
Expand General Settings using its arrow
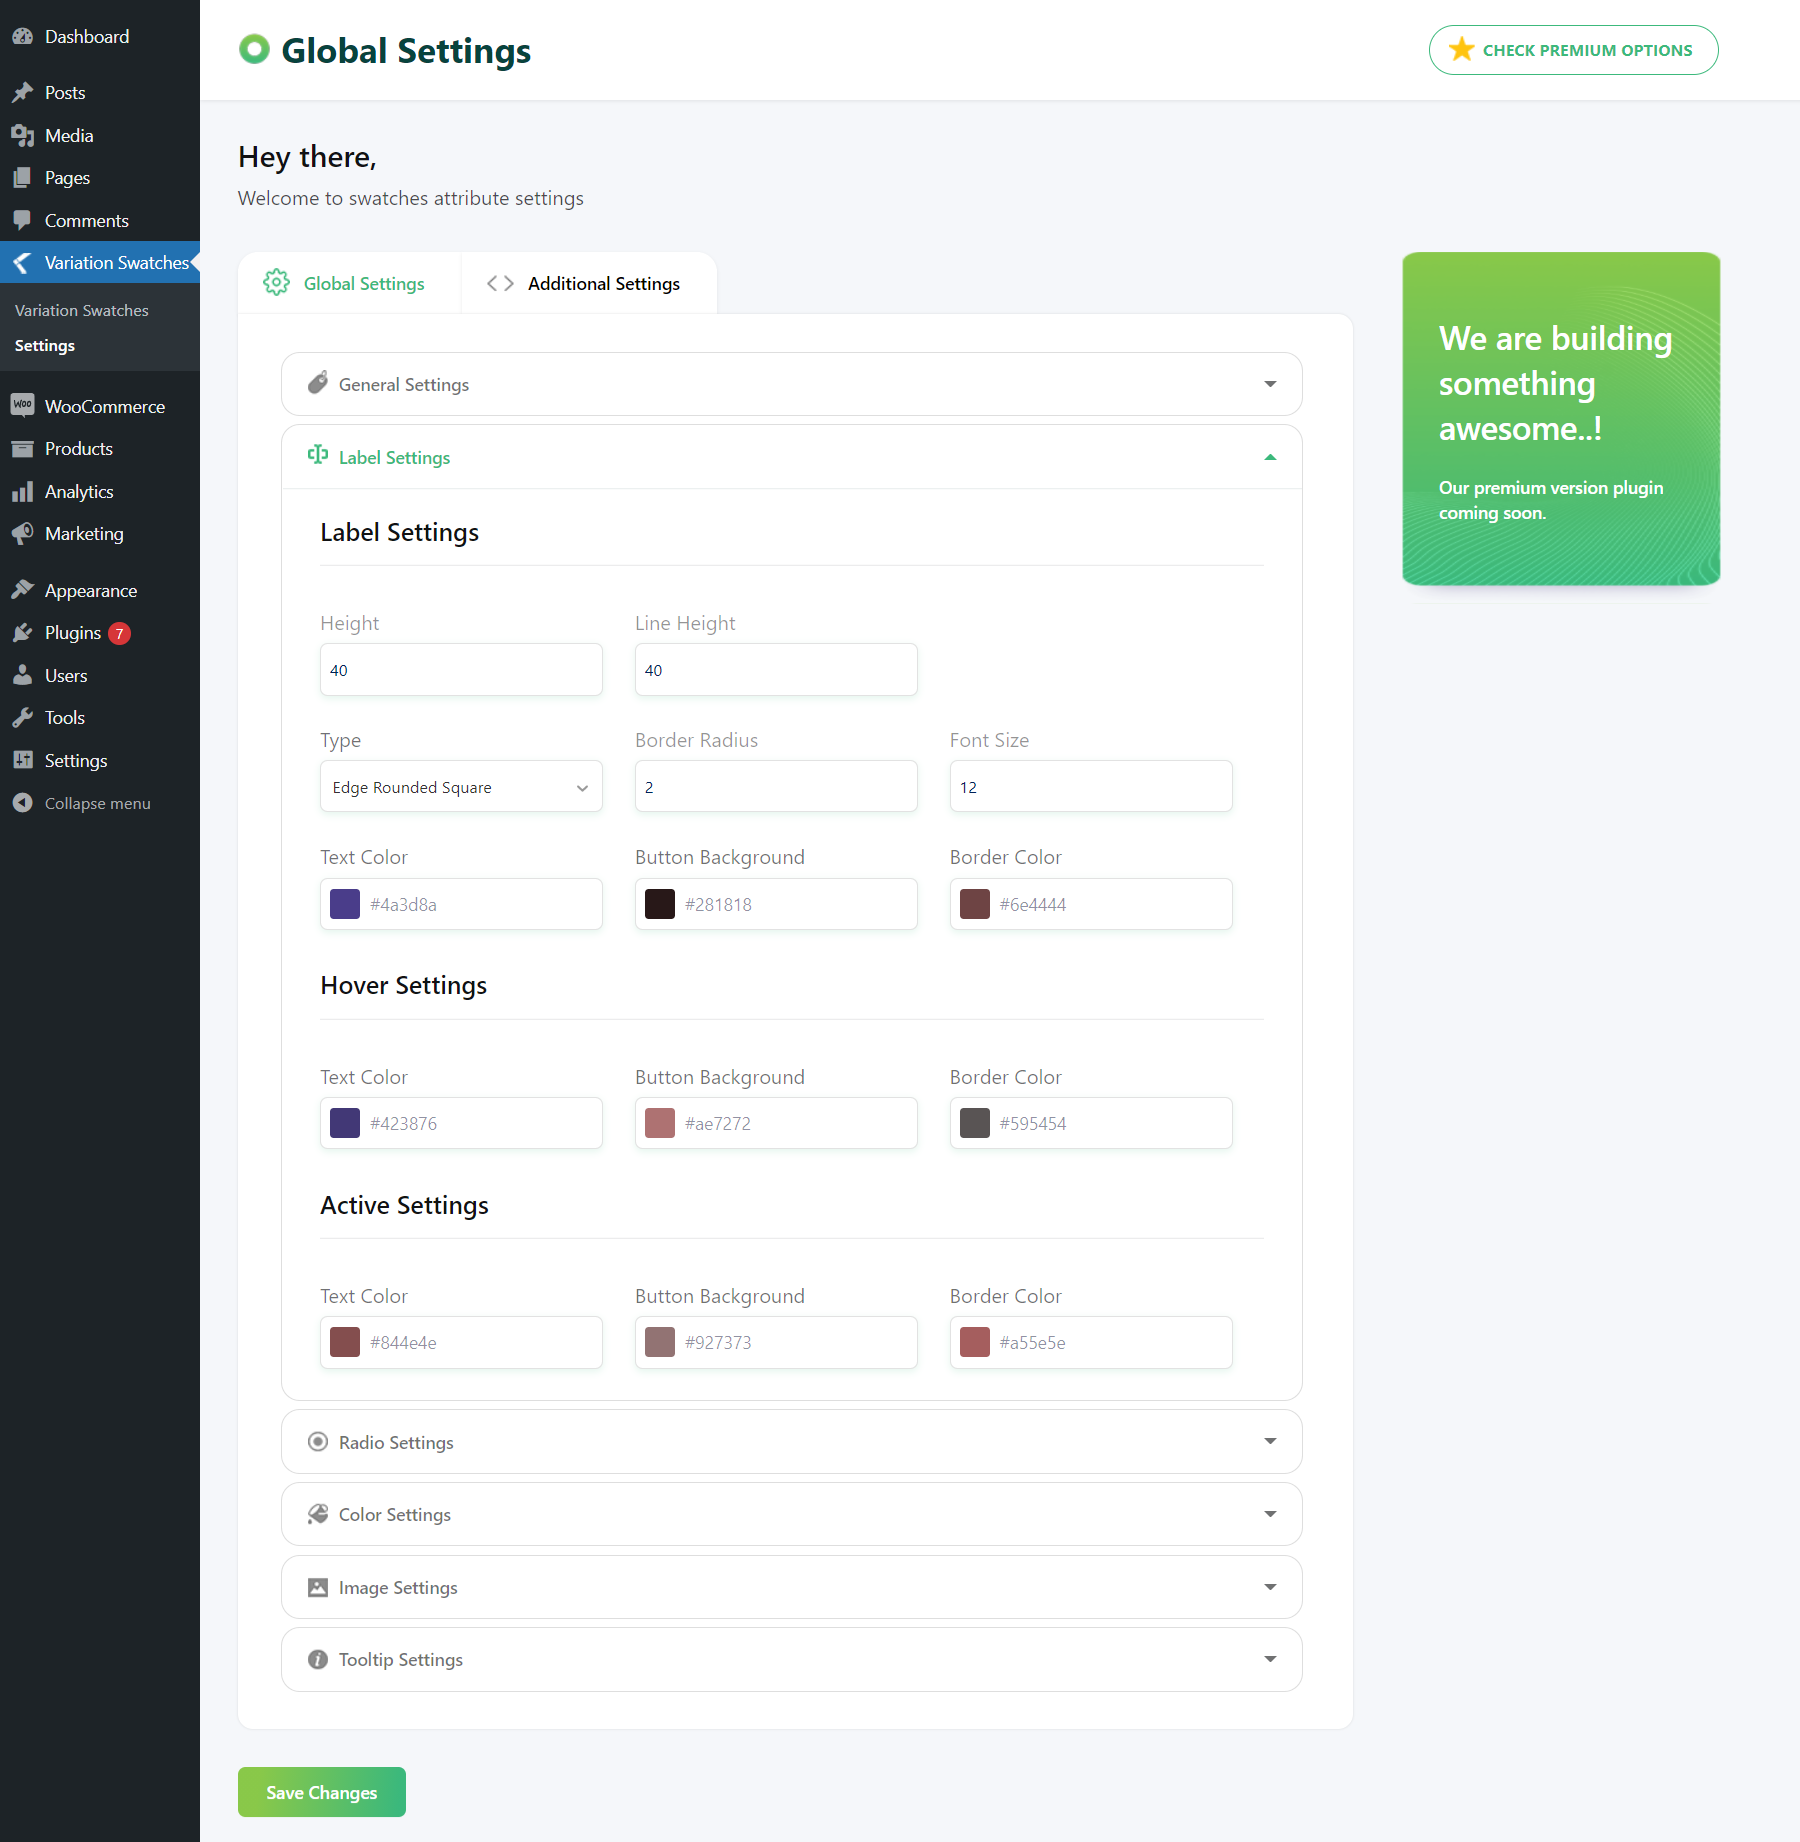pos(1270,384)
